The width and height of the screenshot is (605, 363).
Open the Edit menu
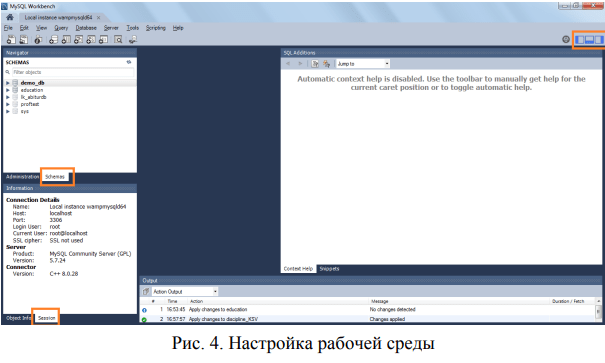click(x=24, y=28)
